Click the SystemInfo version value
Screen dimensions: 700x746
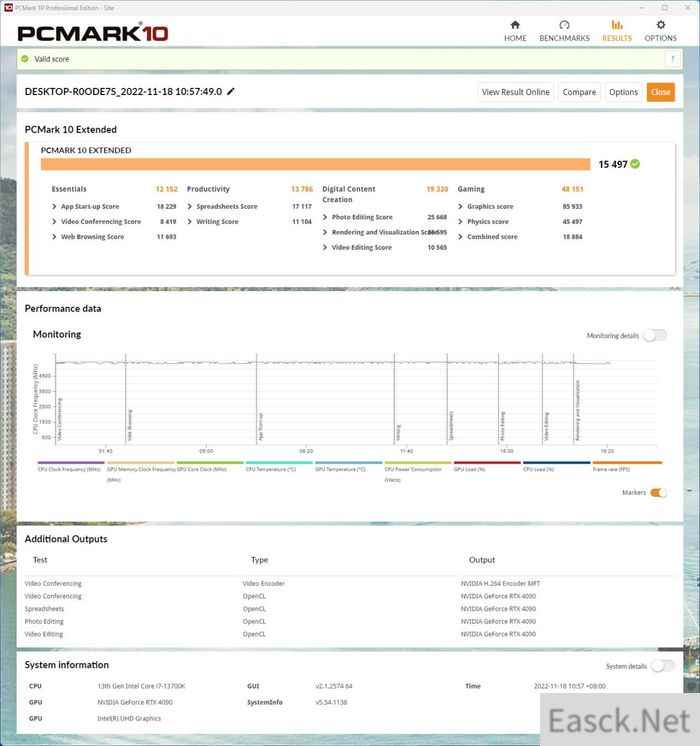click(331, 702)
